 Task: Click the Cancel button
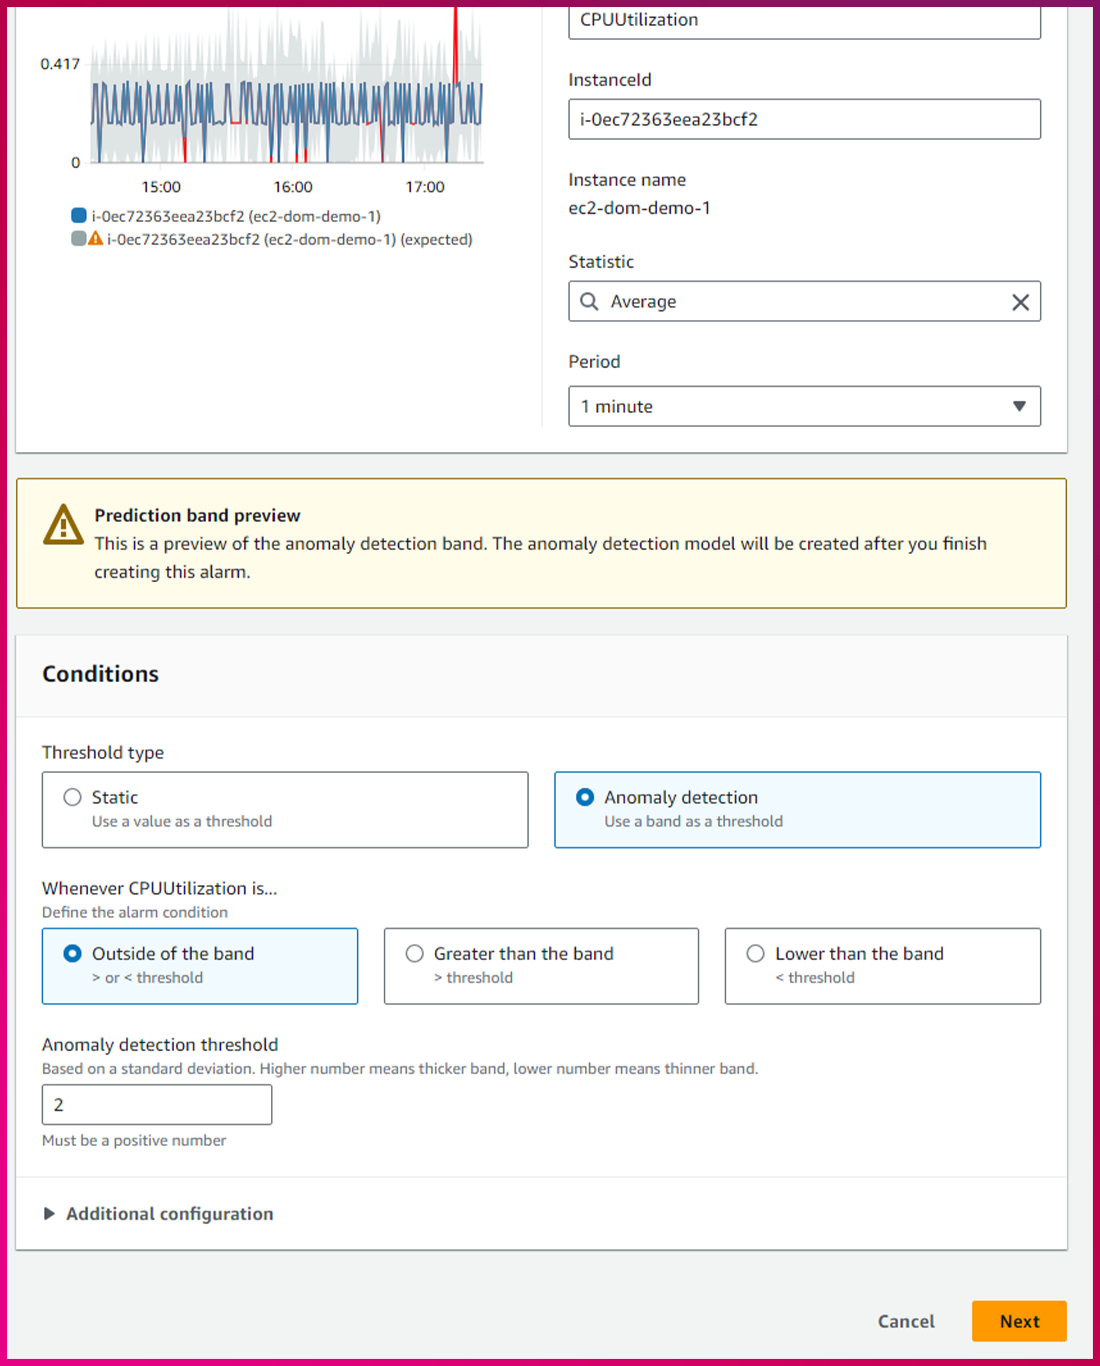tap(906, 1321)
